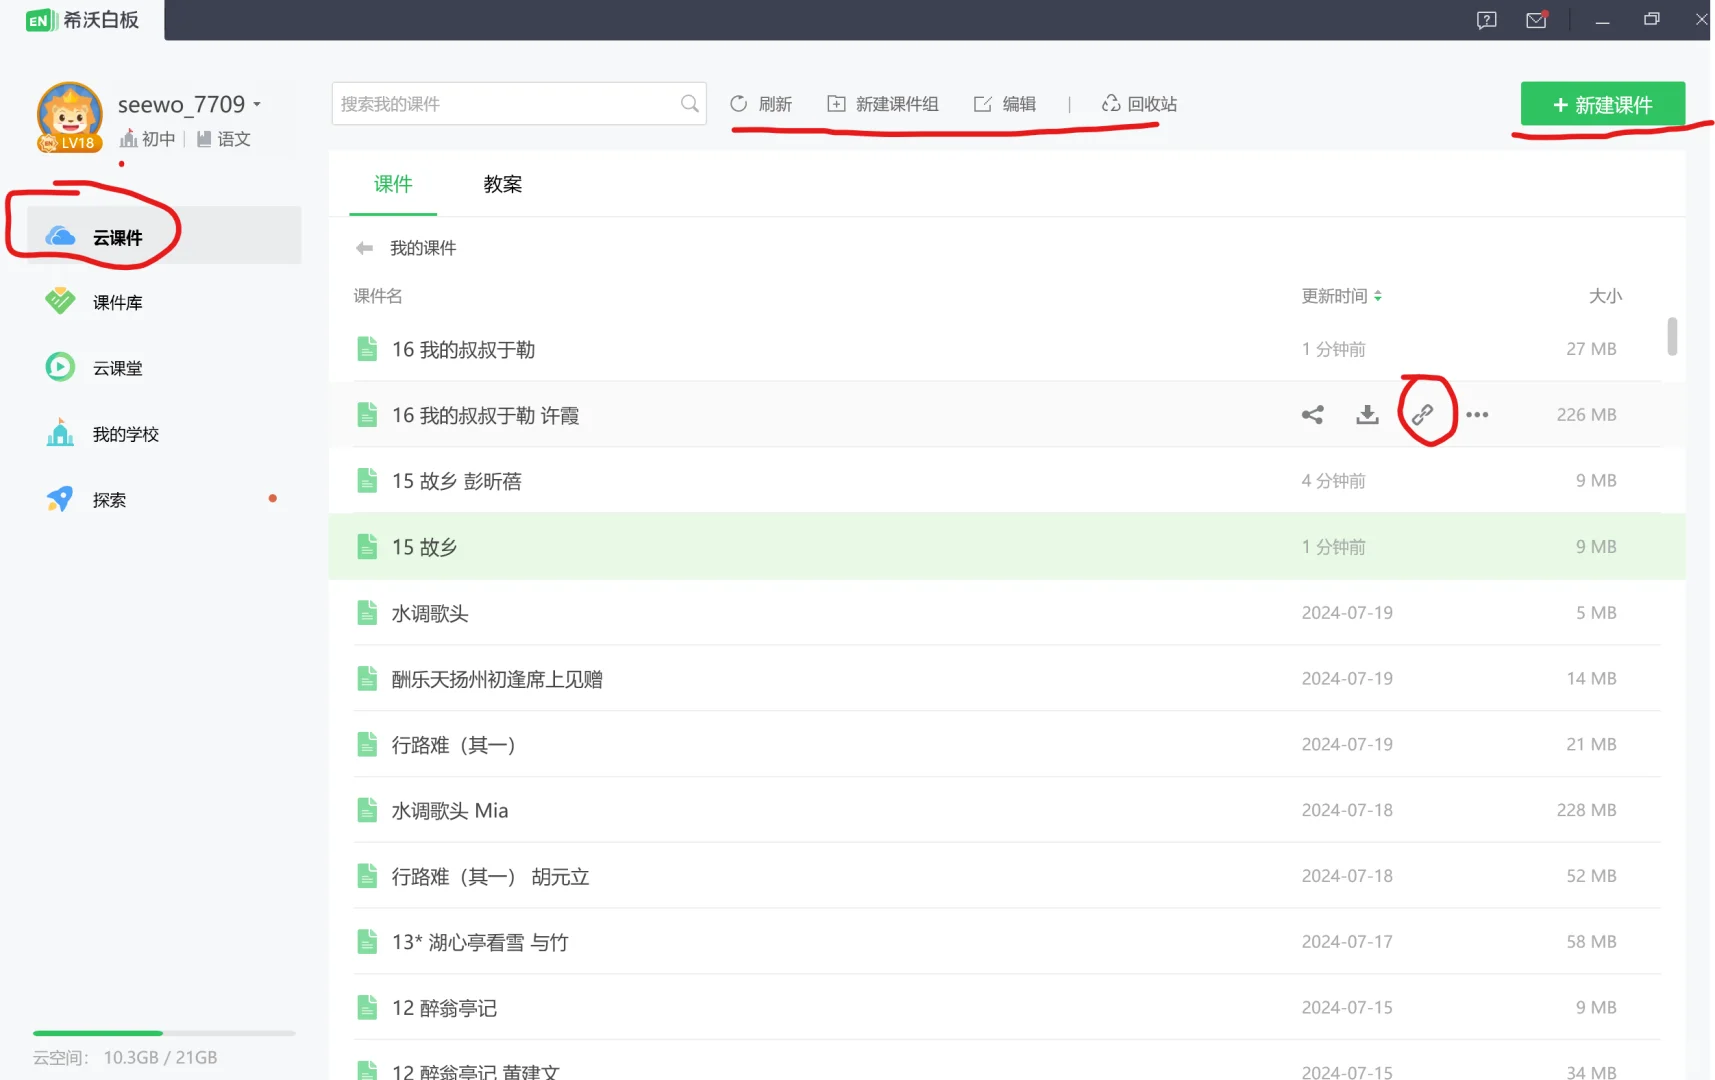Click the green 新建课件 button
1715x1080 pixels.
[x=1602, y=105]
